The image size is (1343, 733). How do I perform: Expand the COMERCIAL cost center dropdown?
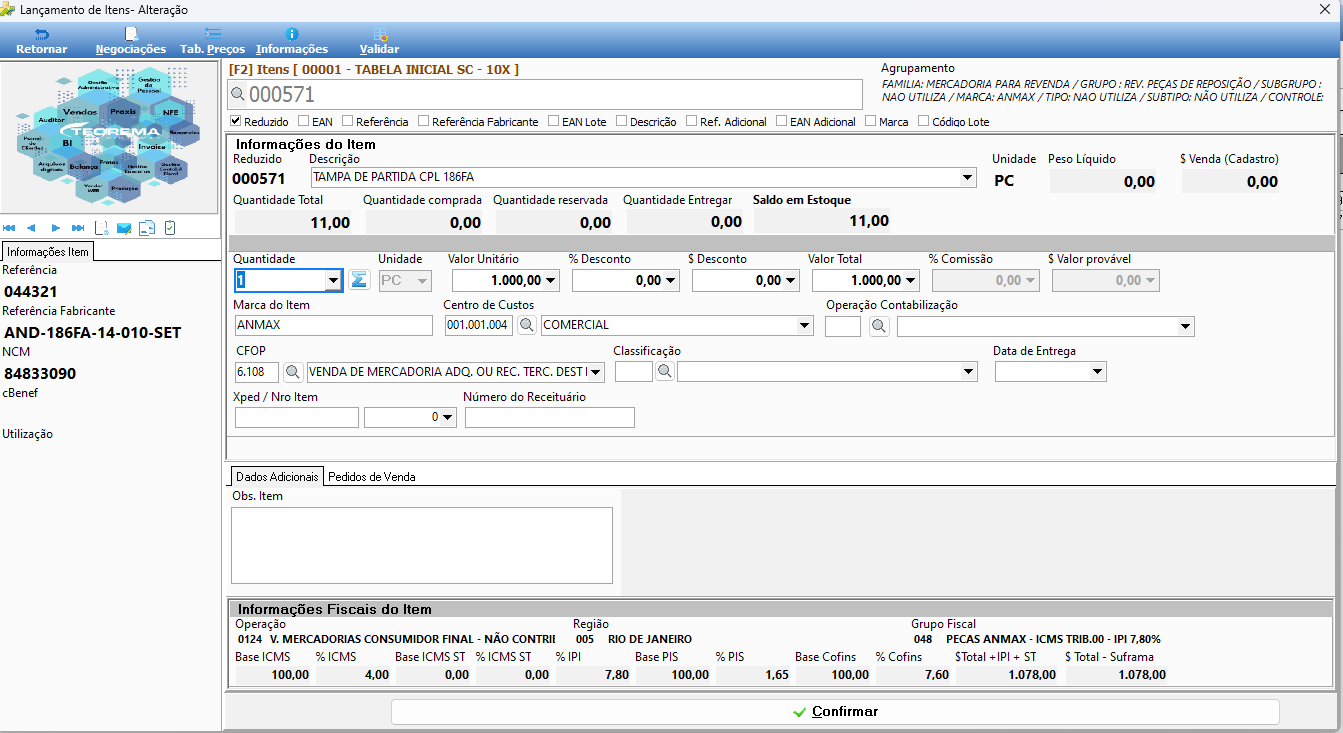[x=805, y=325]
